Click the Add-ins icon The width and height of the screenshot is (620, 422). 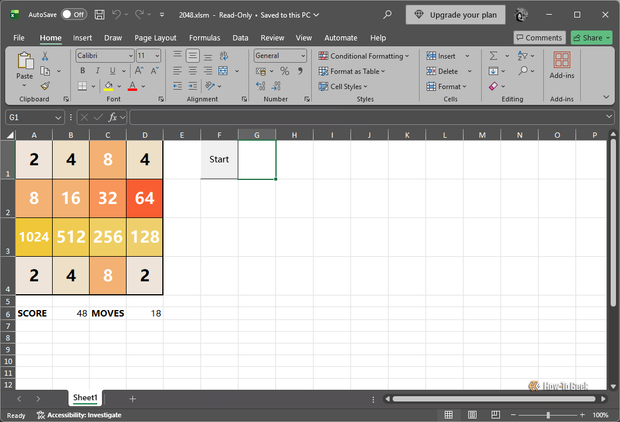tap(561, 60)
